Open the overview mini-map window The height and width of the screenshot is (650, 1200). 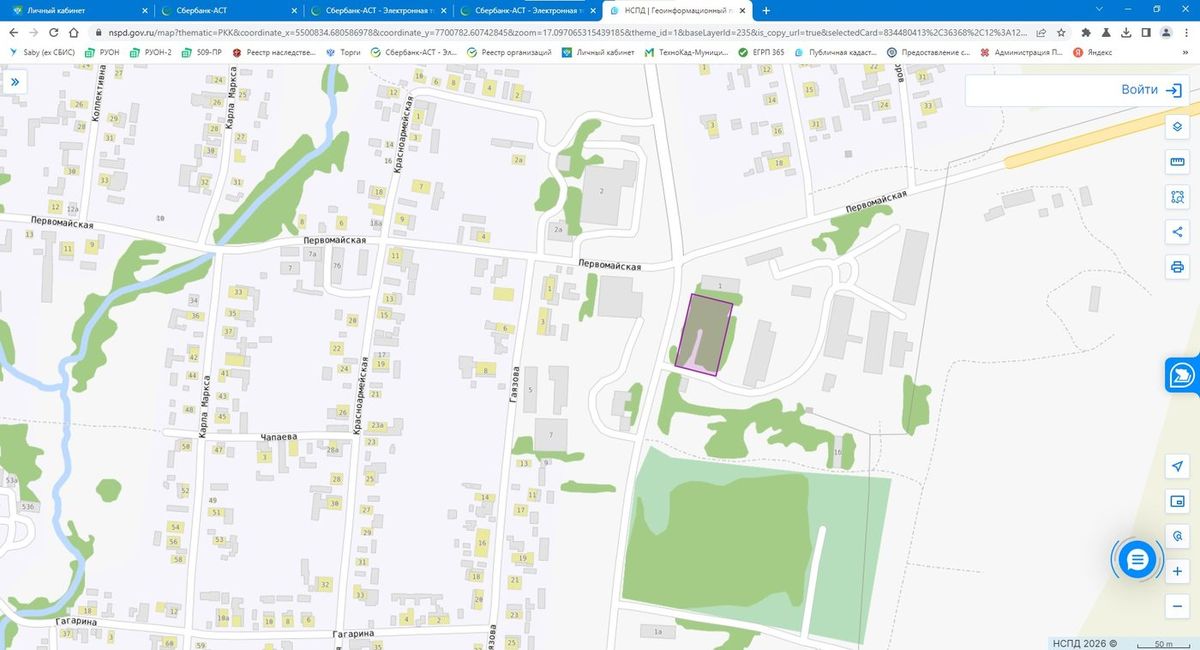tap(1177, 502)
